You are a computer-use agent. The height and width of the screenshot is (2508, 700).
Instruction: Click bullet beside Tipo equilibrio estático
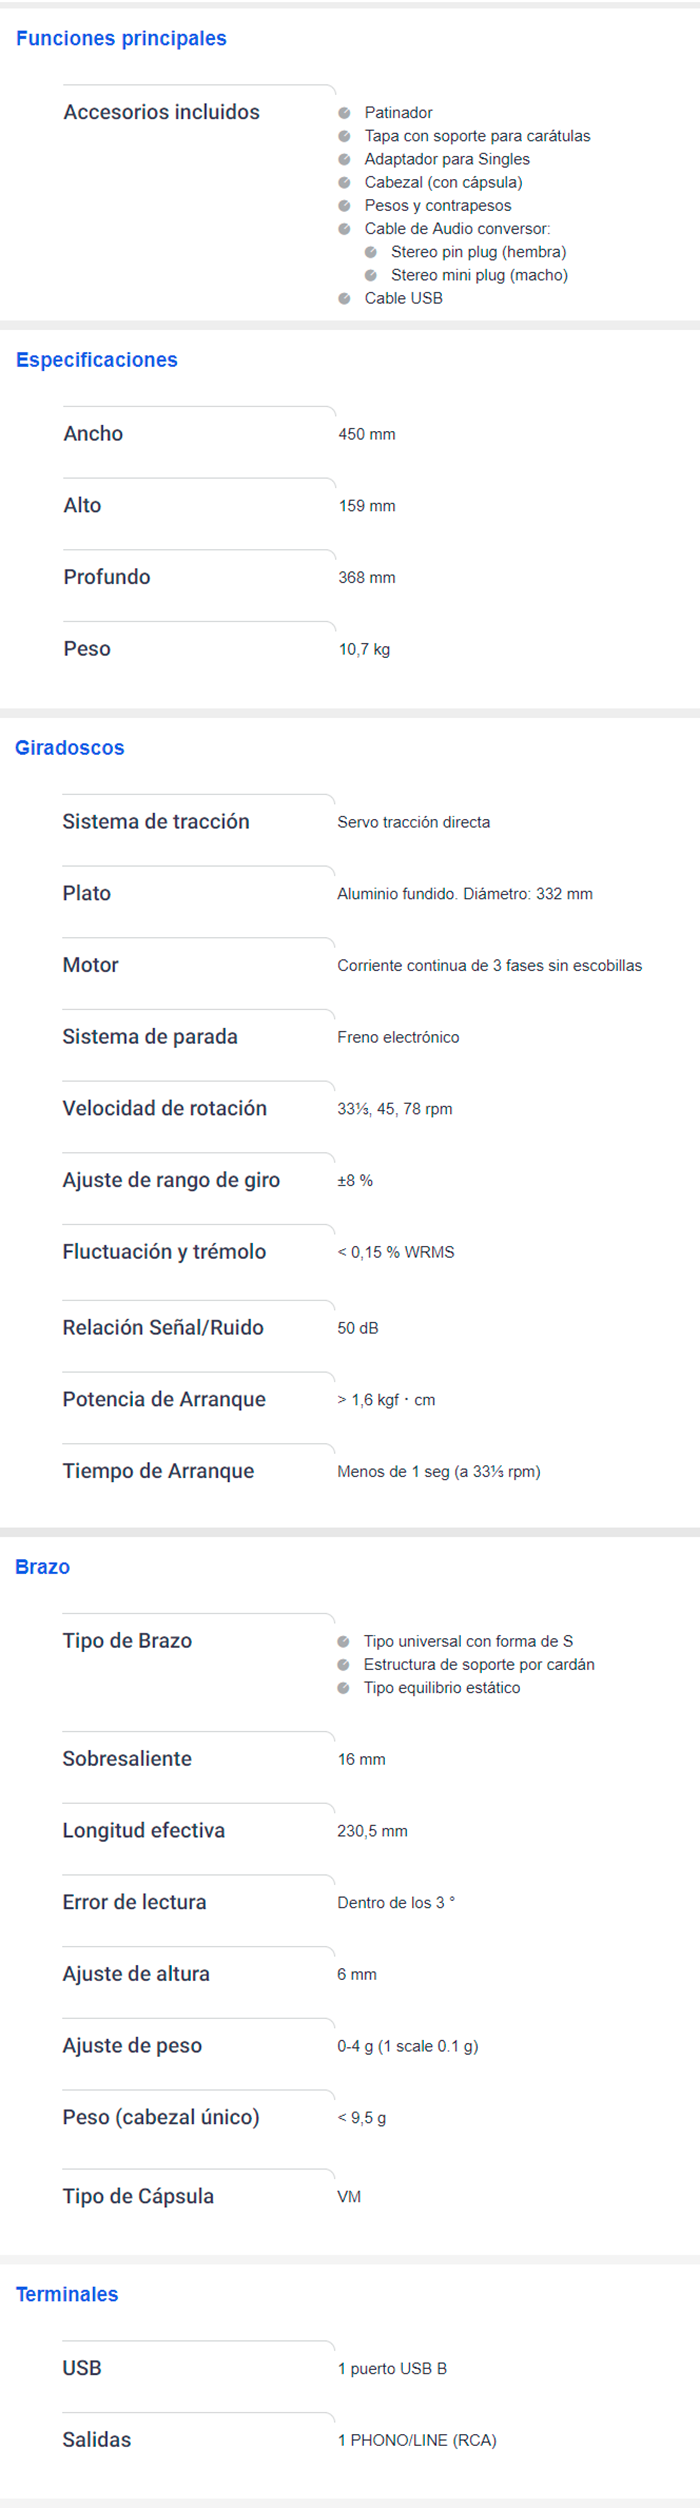pyautogui.click(x=343, y=1688)
